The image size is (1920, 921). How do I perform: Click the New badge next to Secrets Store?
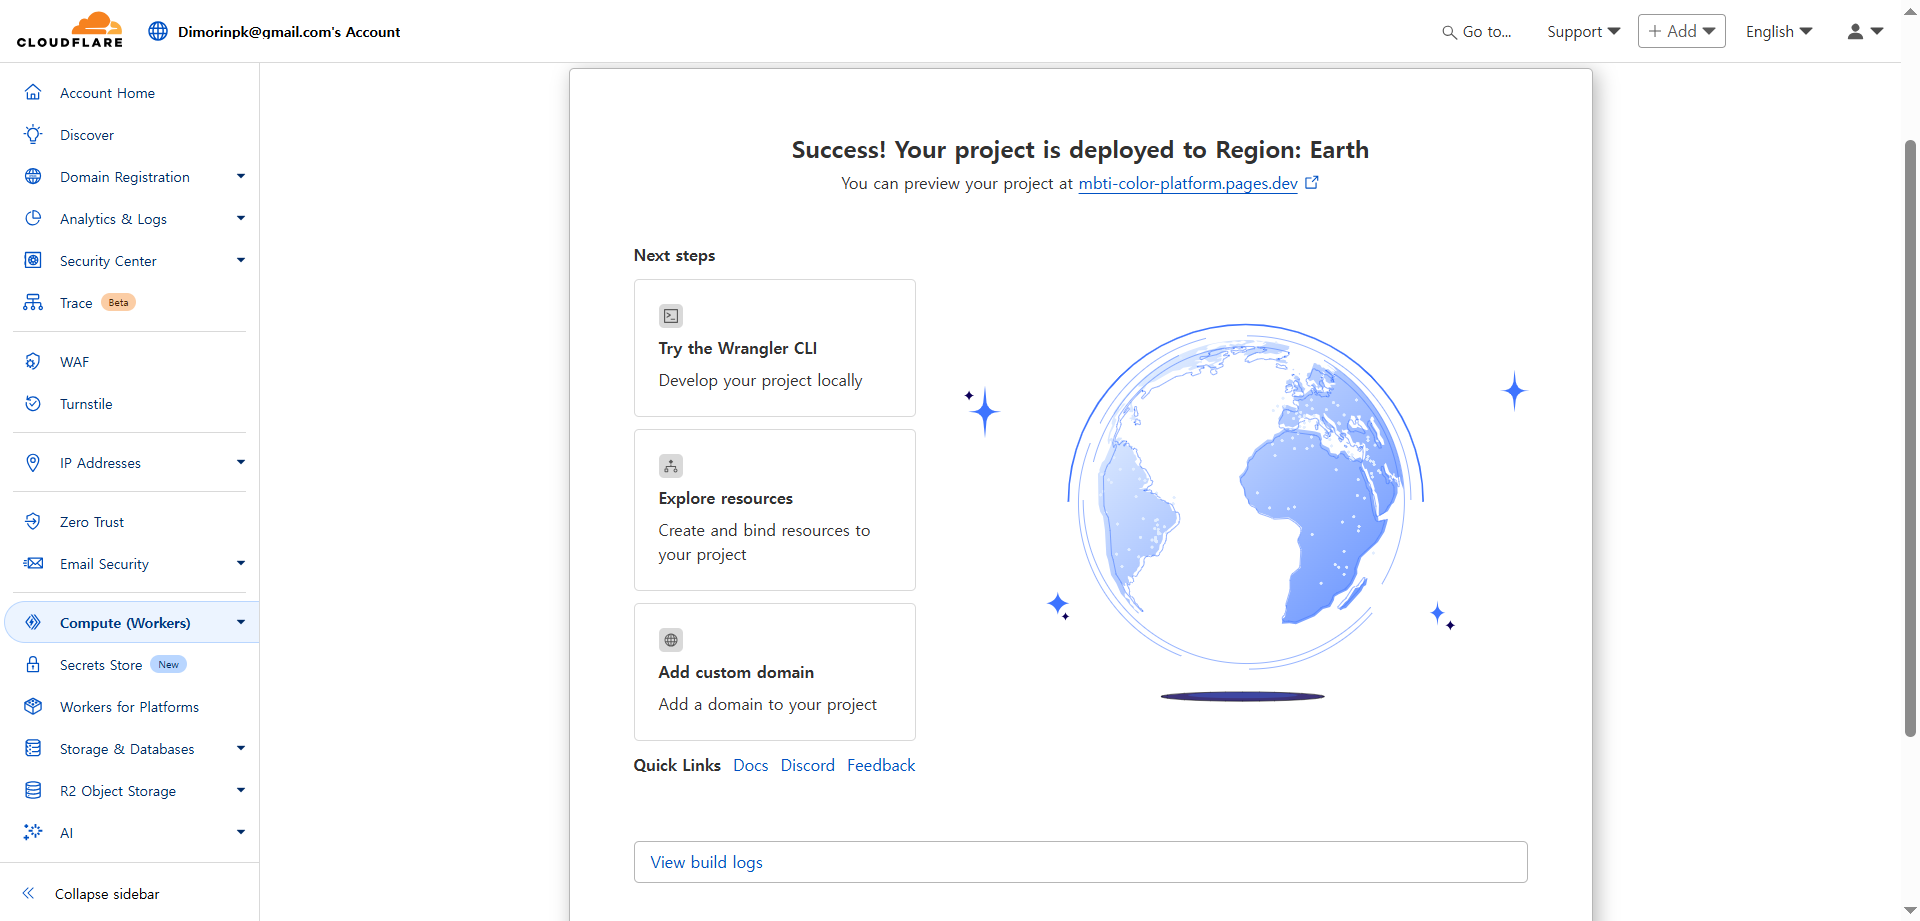point(168,664)
